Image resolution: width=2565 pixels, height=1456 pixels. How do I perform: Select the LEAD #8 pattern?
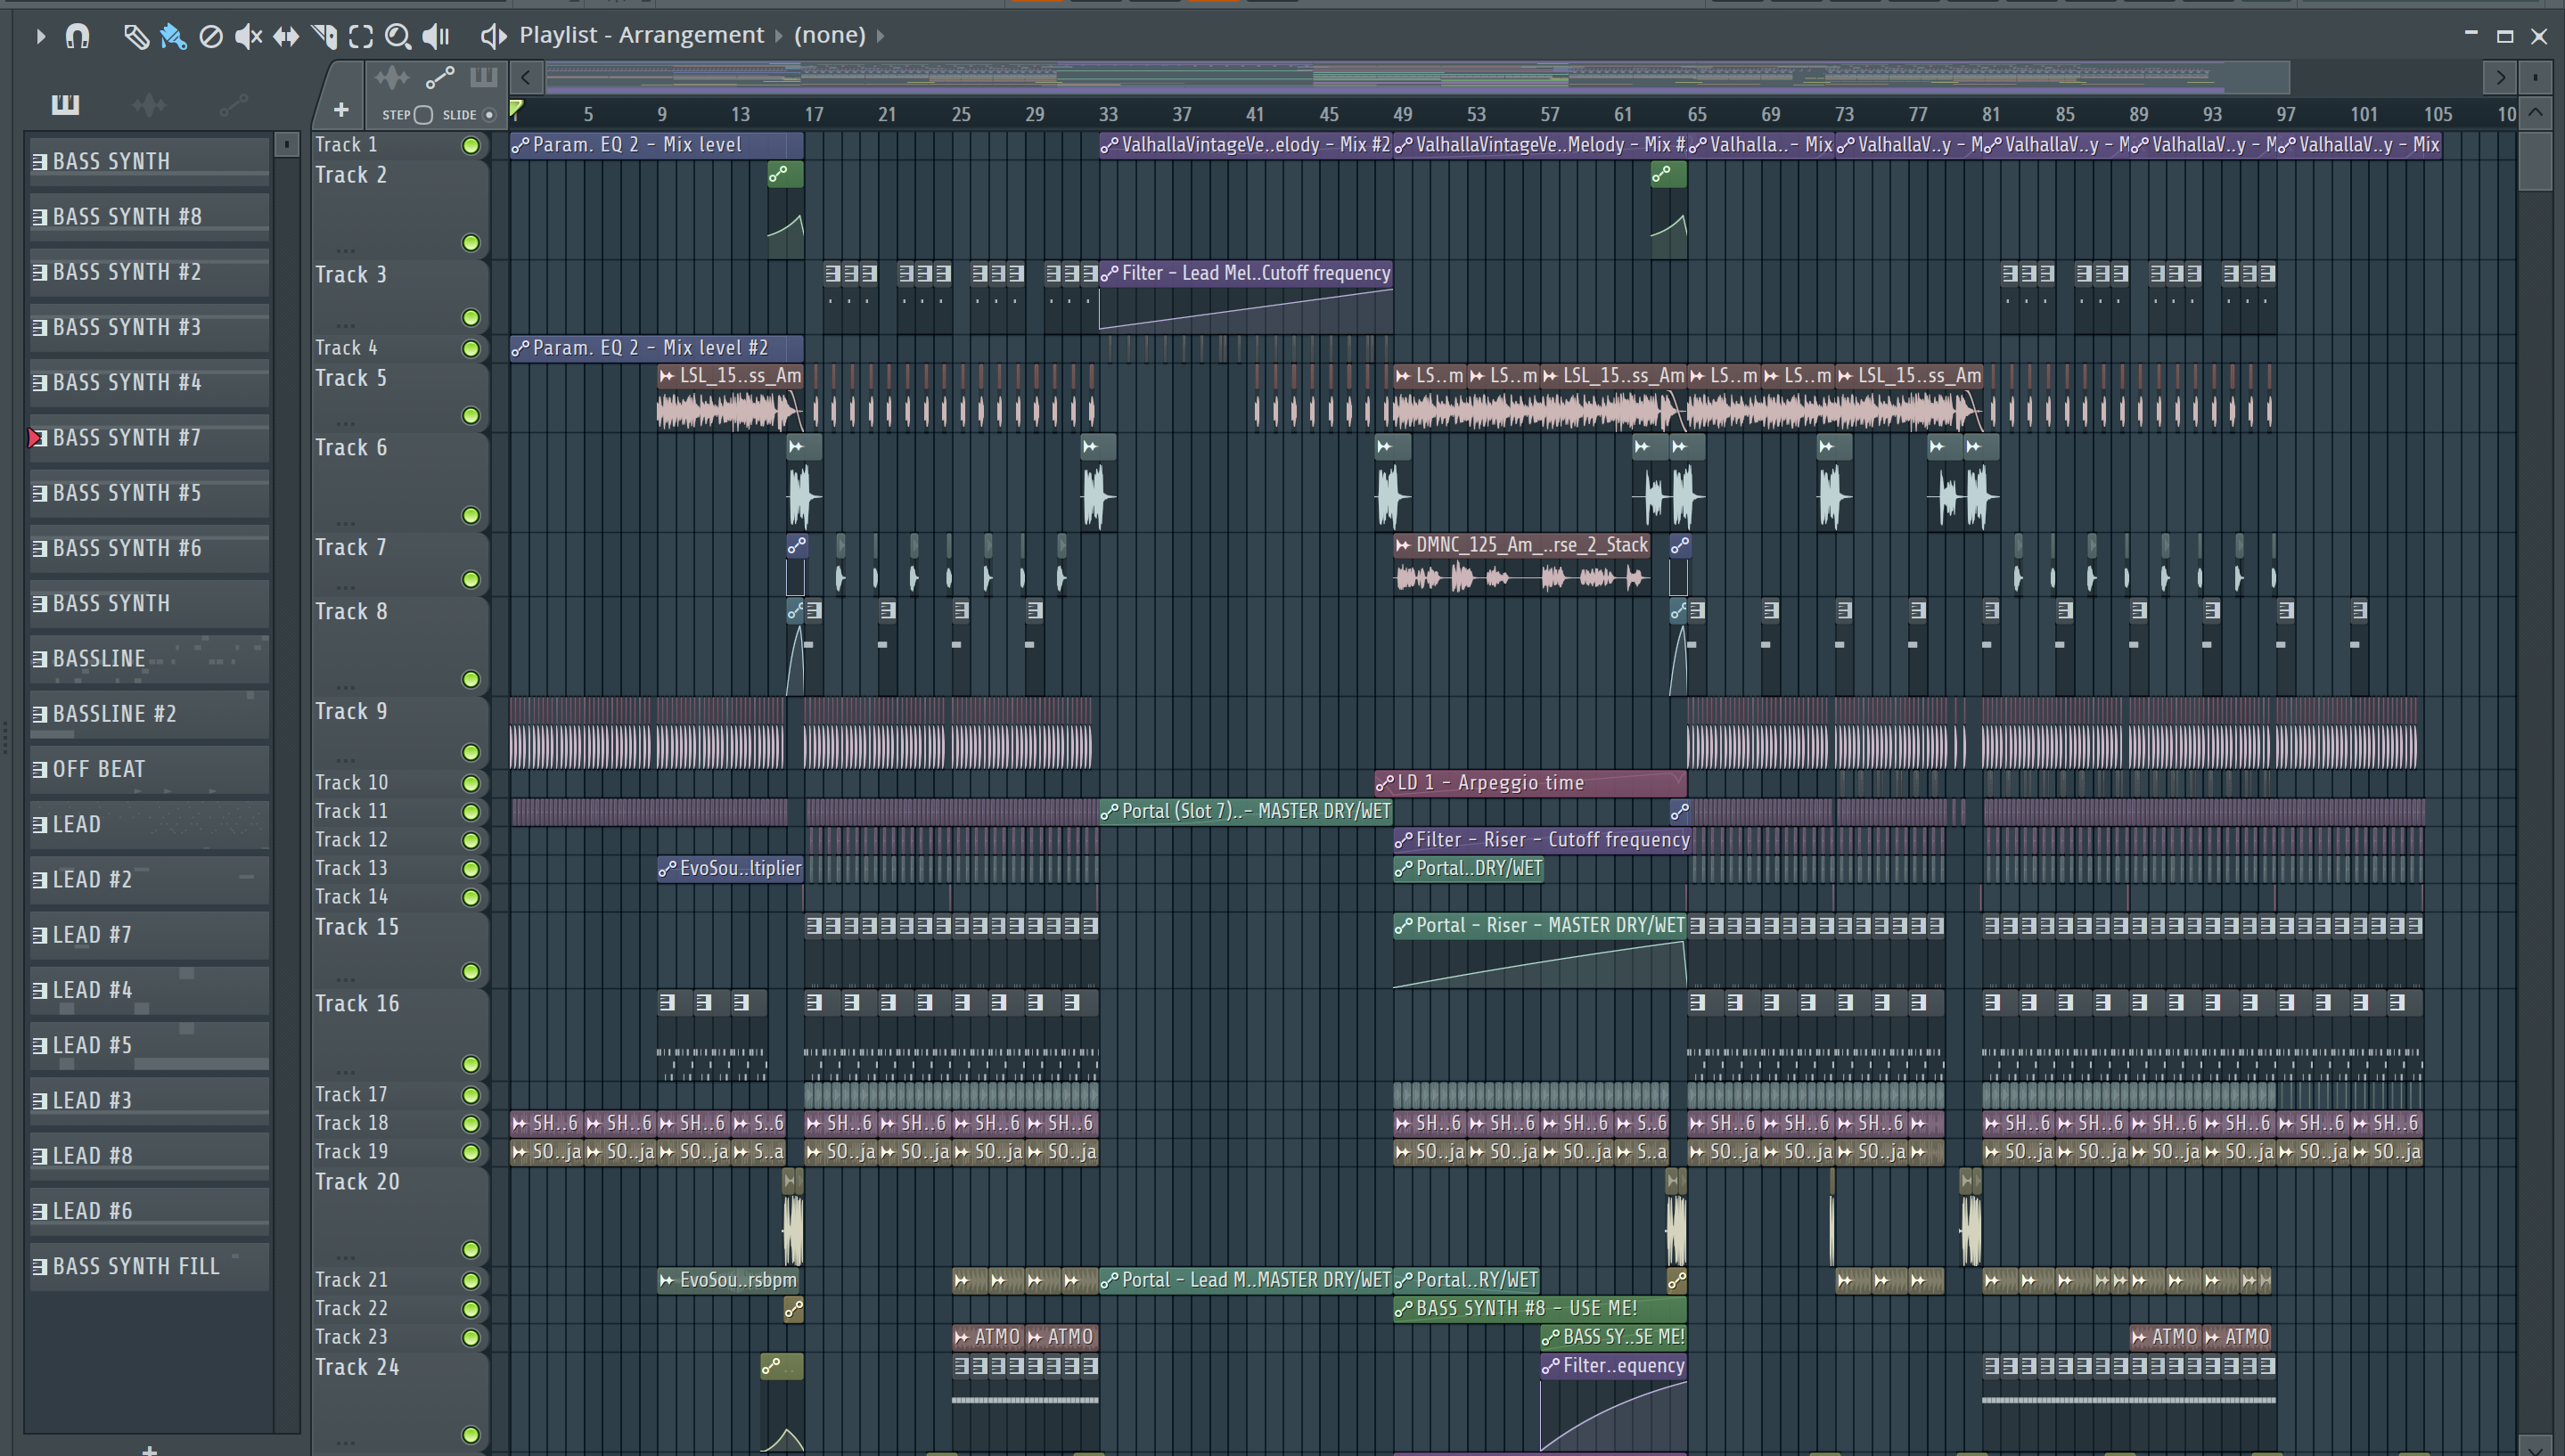[x=150, y=1156]
